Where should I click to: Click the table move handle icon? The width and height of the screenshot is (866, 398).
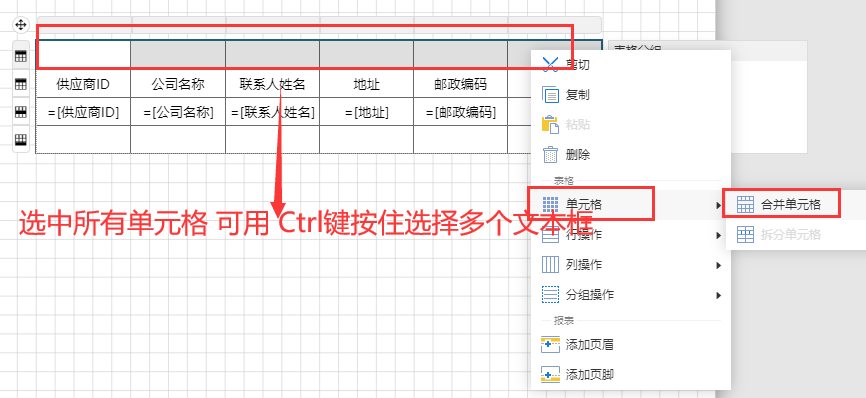[x=20, y=25]
